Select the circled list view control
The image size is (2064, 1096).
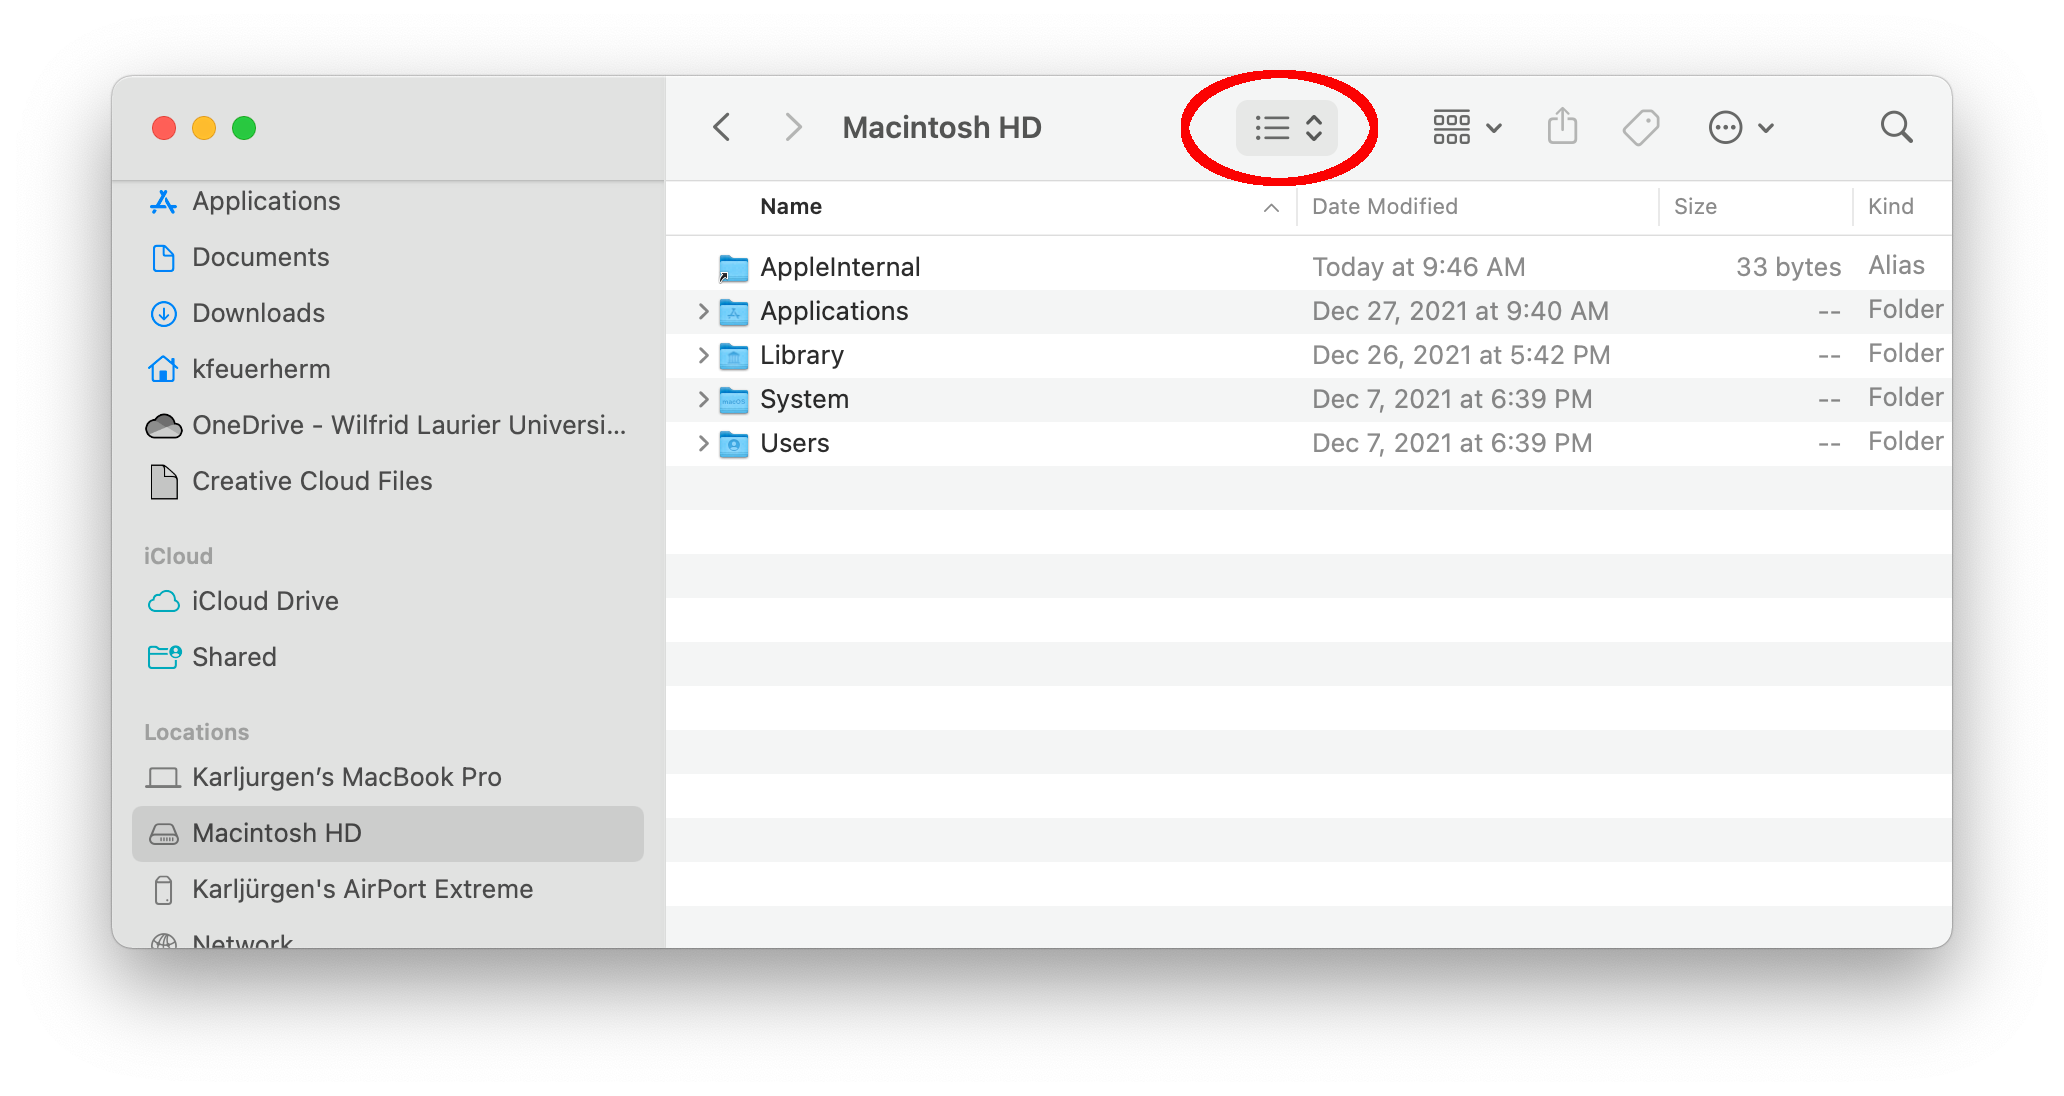(1288, 127)
